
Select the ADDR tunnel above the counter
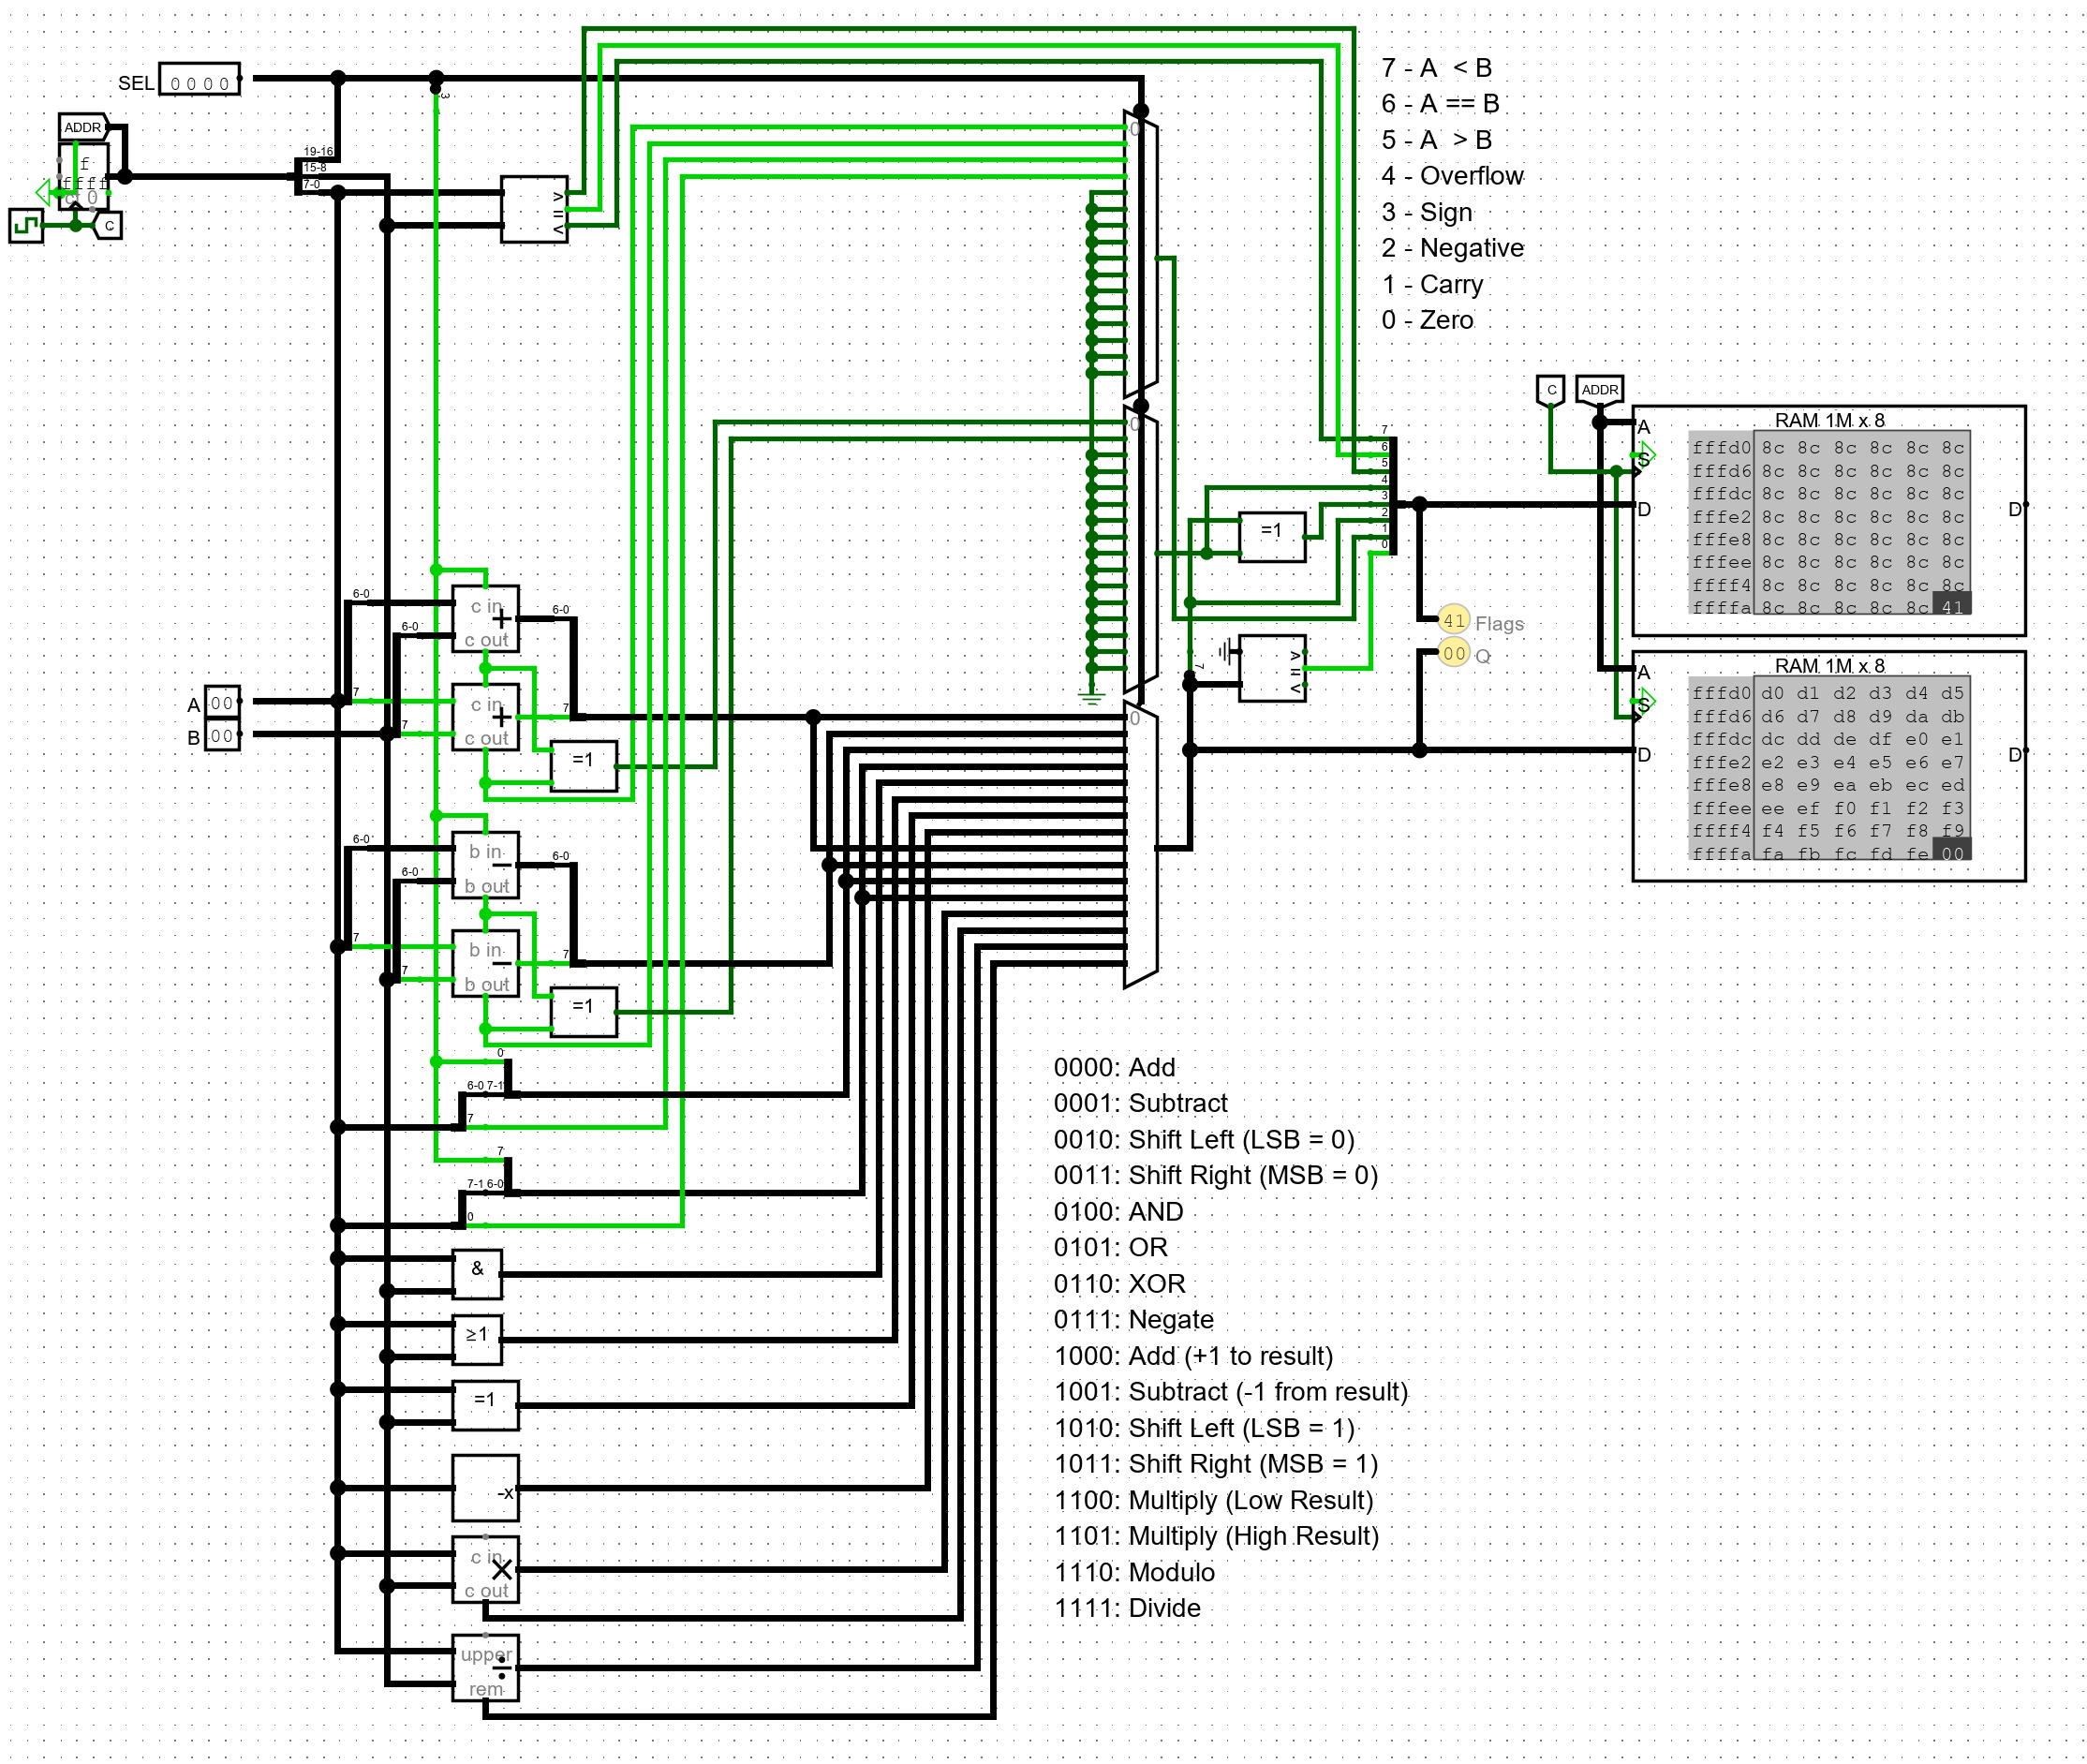(x=83, y=127)
